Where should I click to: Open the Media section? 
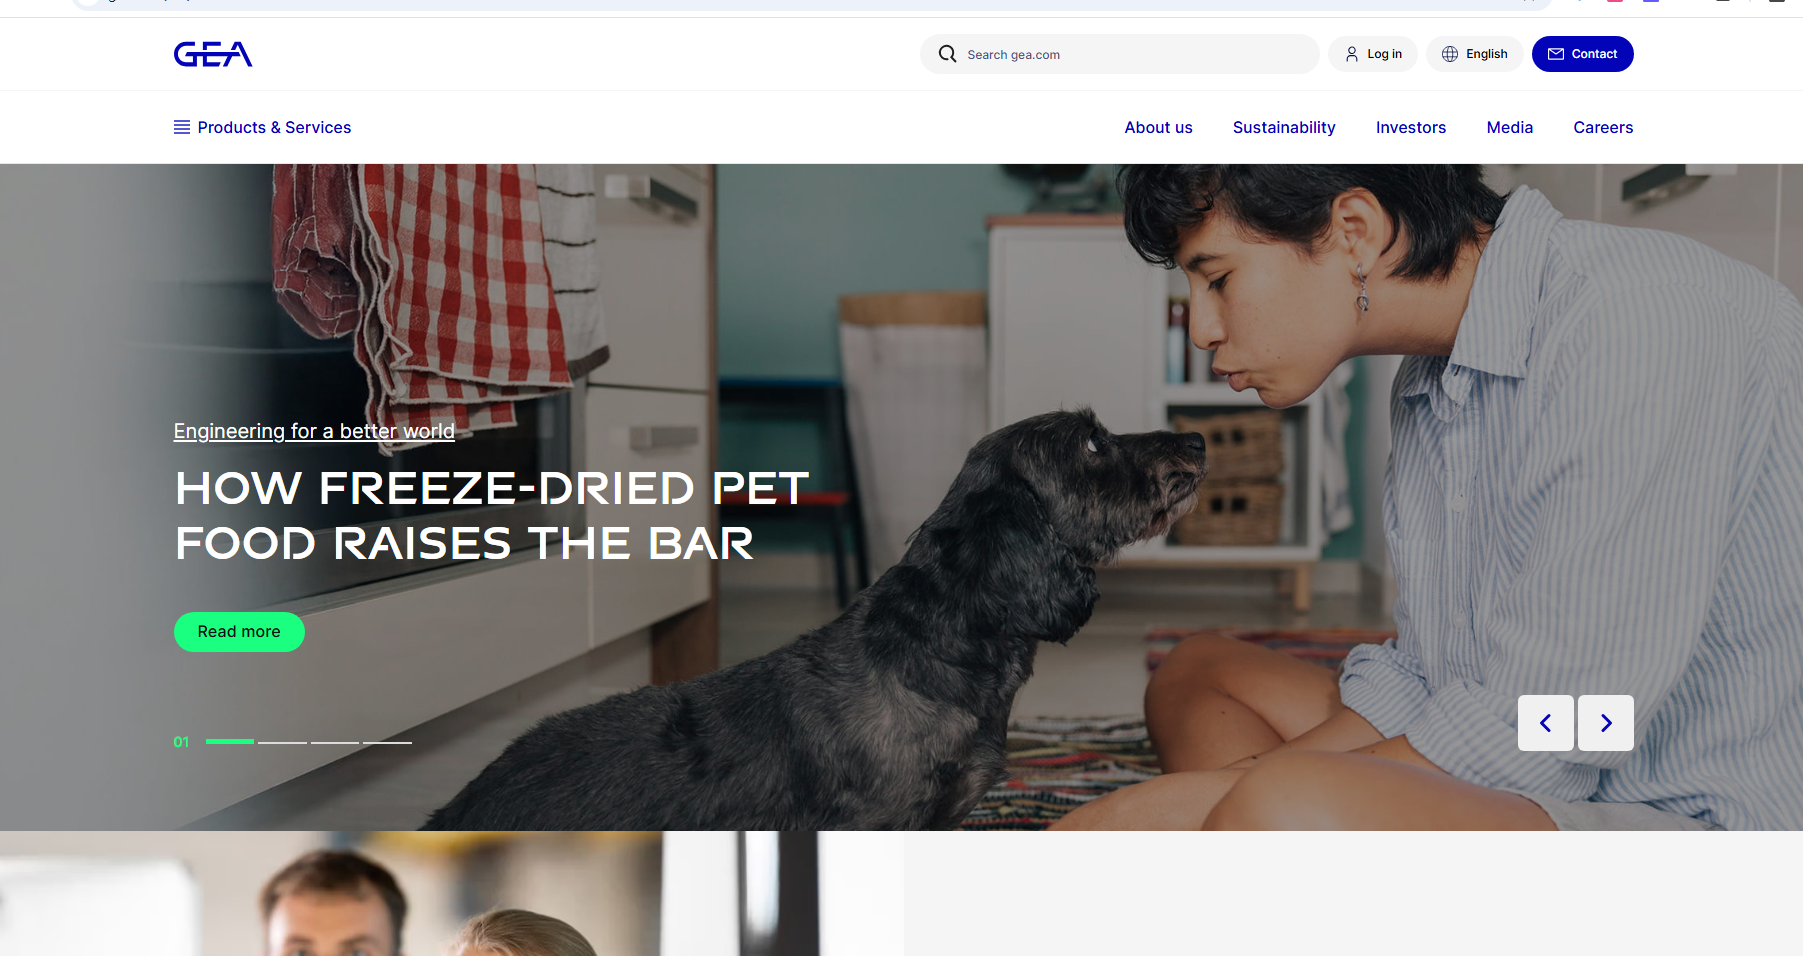pyautogui.click(x=1509, y=127)
